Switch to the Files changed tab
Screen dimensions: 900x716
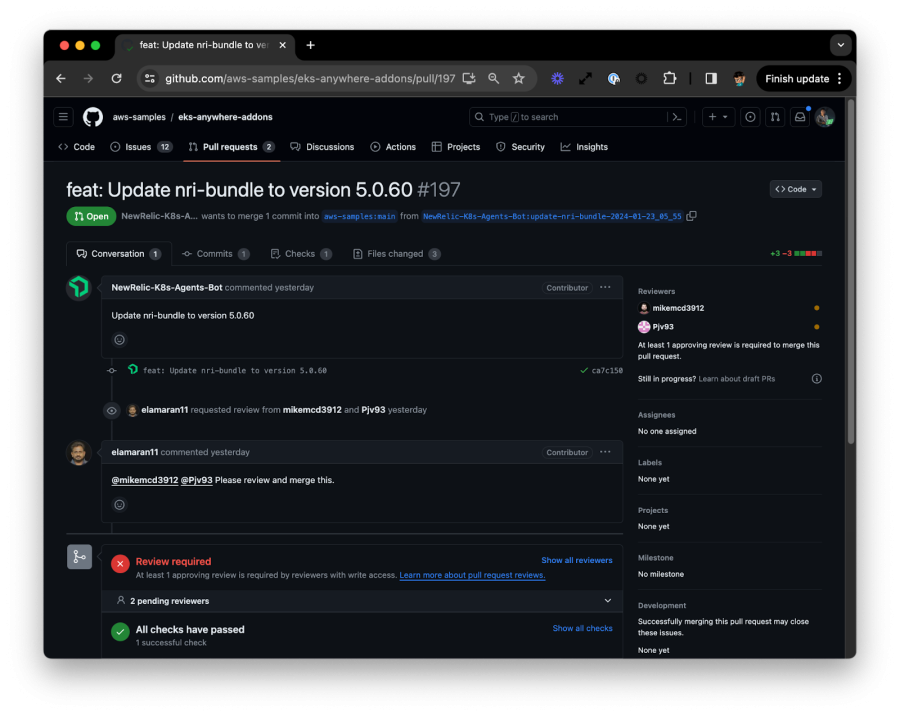coord(397,254)
